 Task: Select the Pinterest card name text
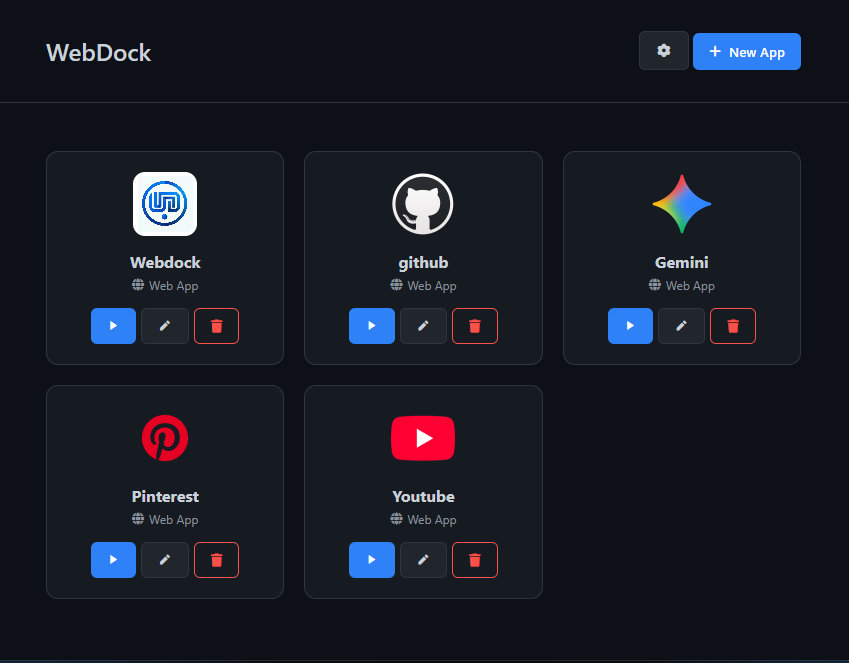click(x=165, y=497)
